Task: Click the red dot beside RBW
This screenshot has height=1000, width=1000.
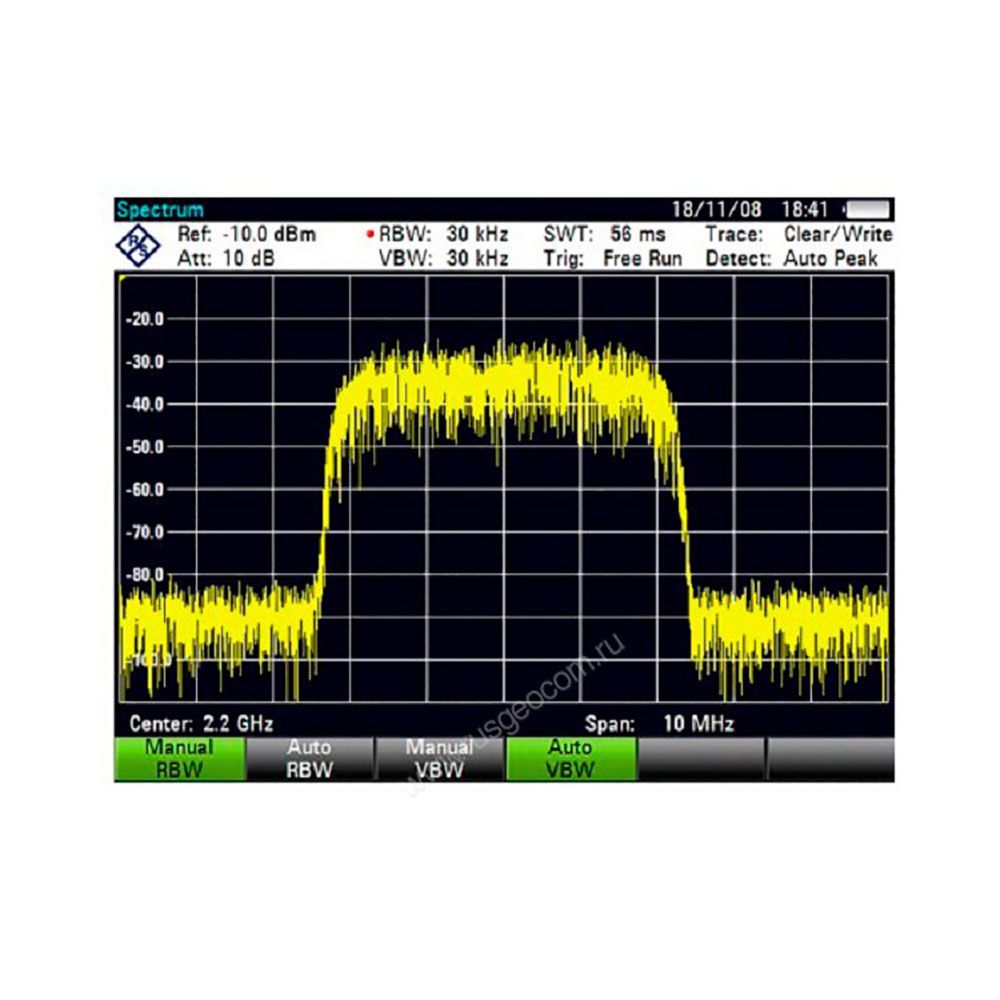Action: click(370, 235)
